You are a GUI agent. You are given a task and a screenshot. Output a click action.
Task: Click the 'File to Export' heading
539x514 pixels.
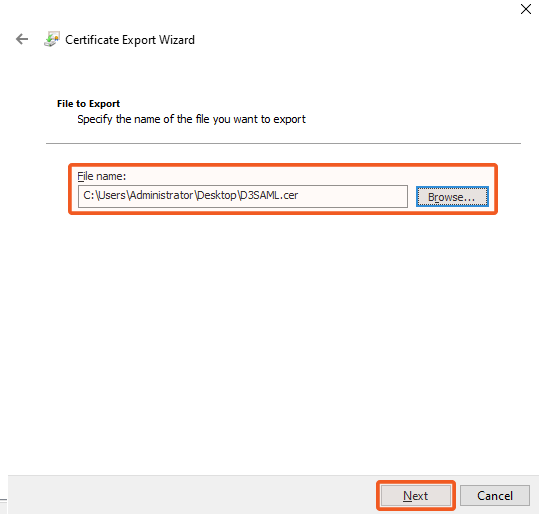pyautogui.click(x=88, y=103)
